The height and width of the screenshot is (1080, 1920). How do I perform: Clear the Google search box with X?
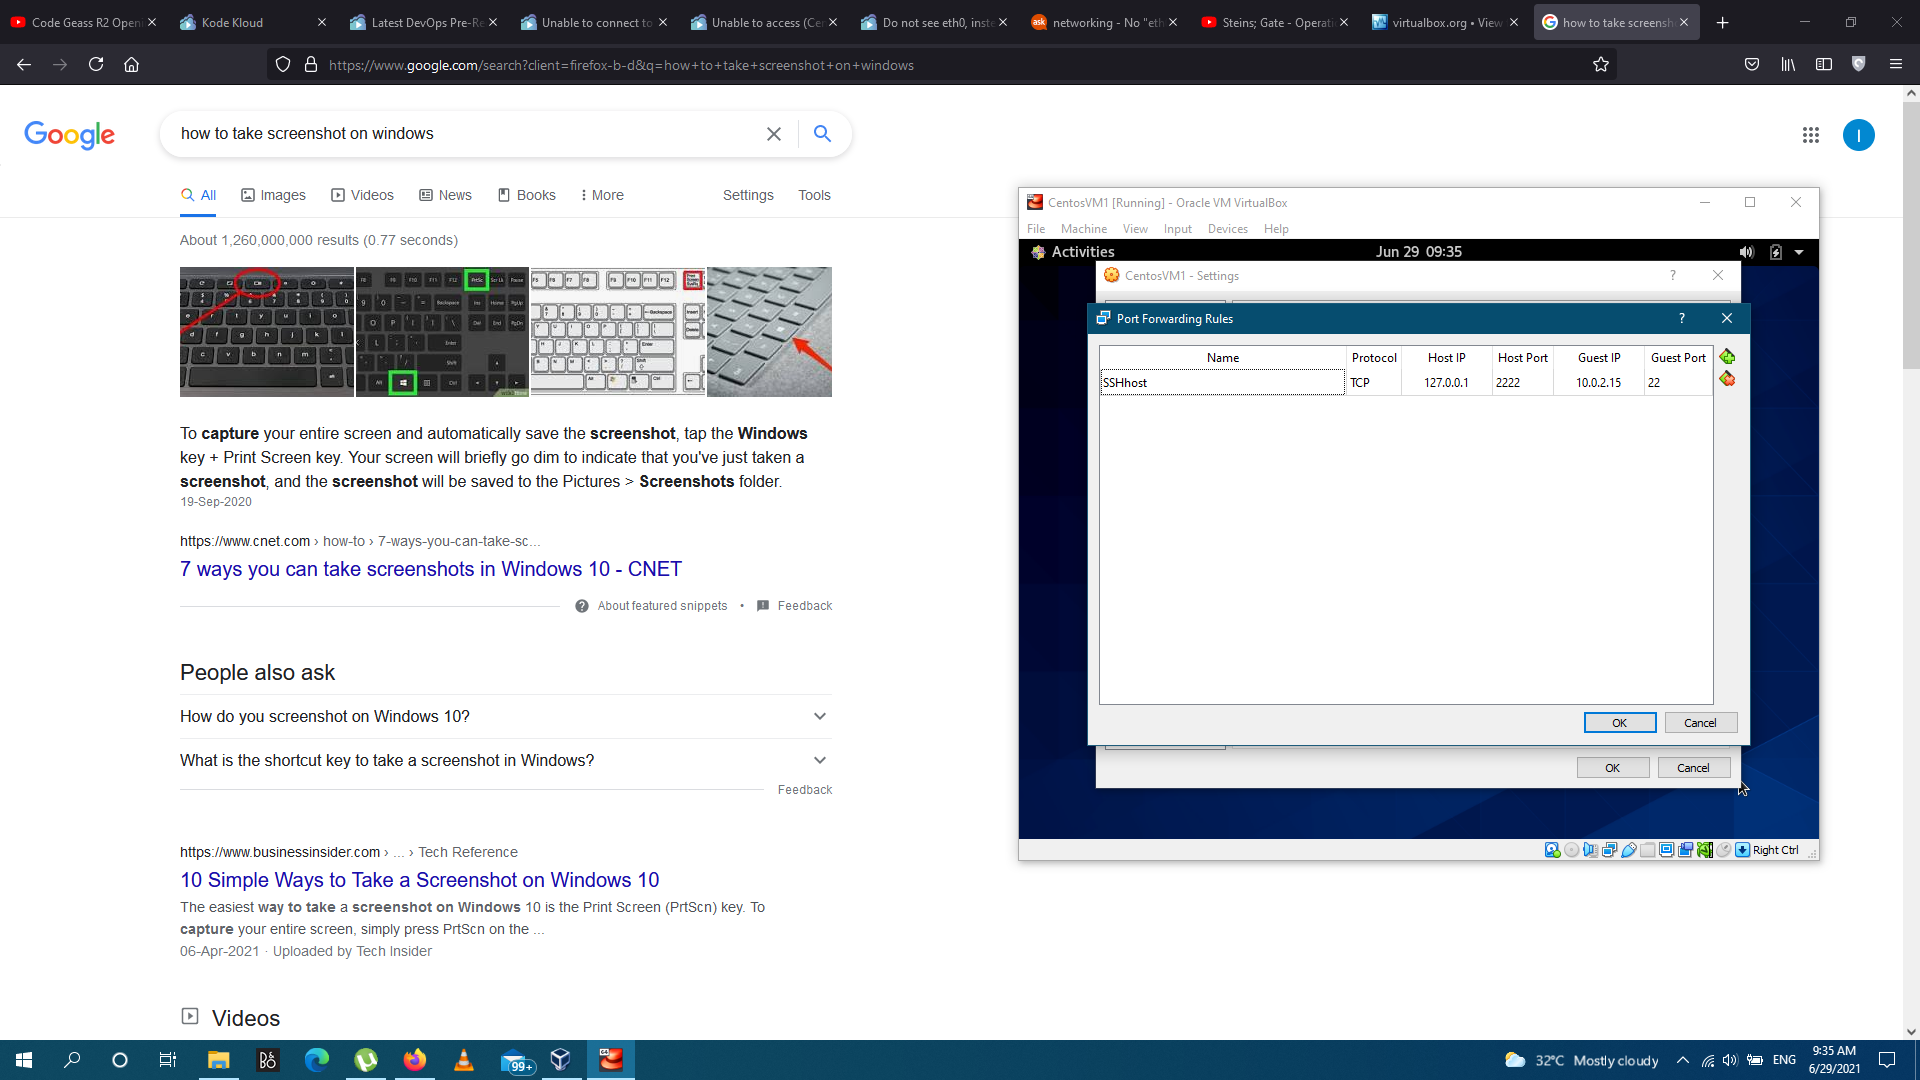point(773,134)
